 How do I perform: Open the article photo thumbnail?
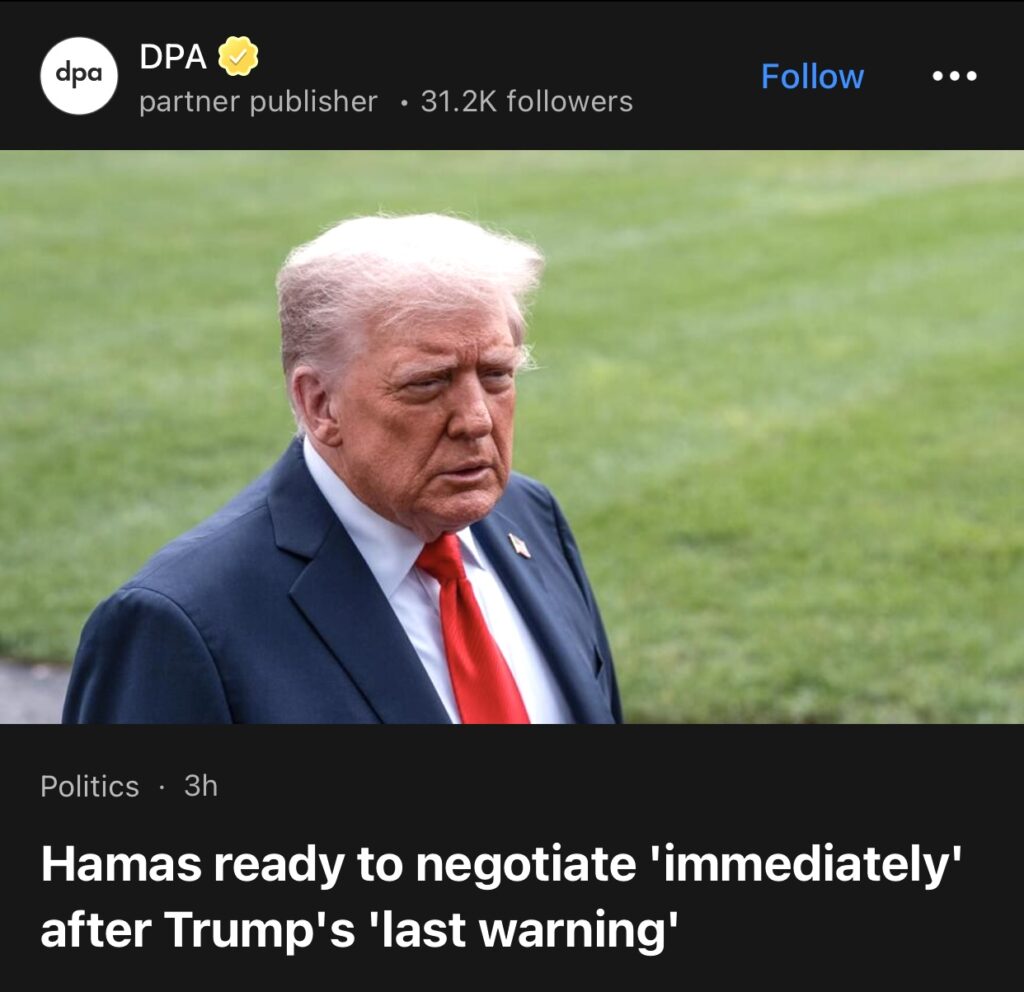[512, 437]
